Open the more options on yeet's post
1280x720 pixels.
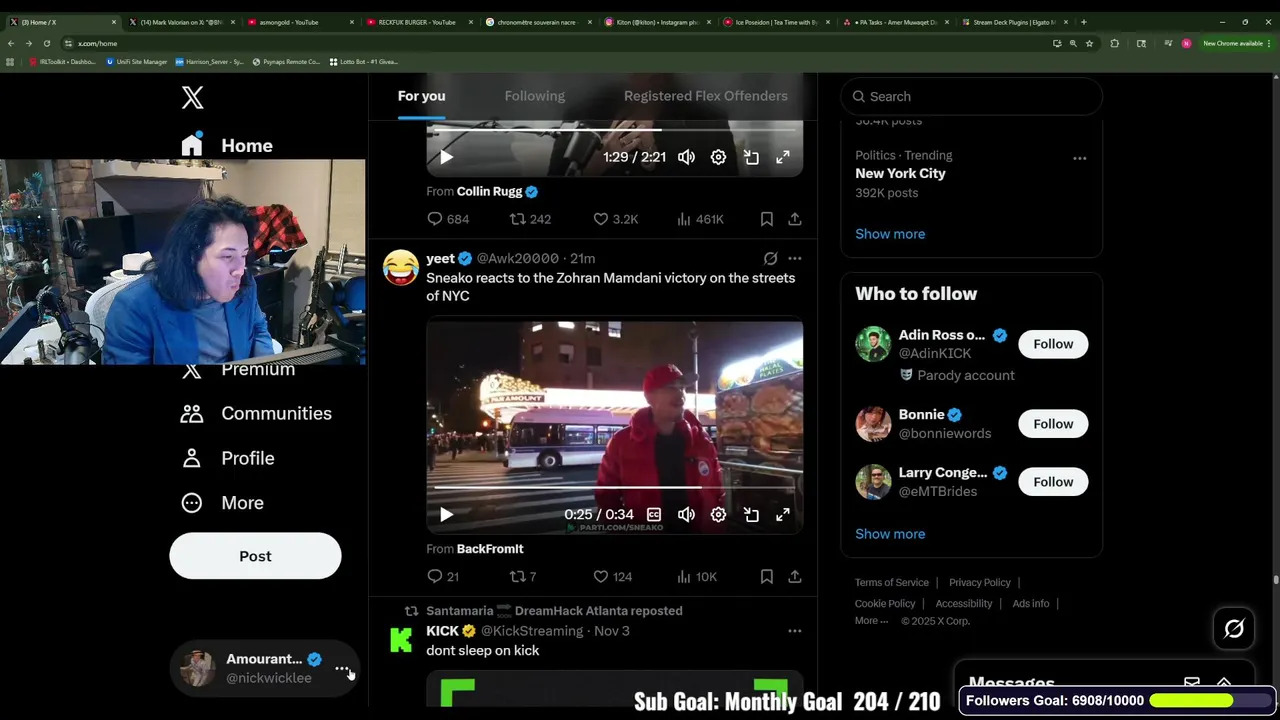point(794,259)
